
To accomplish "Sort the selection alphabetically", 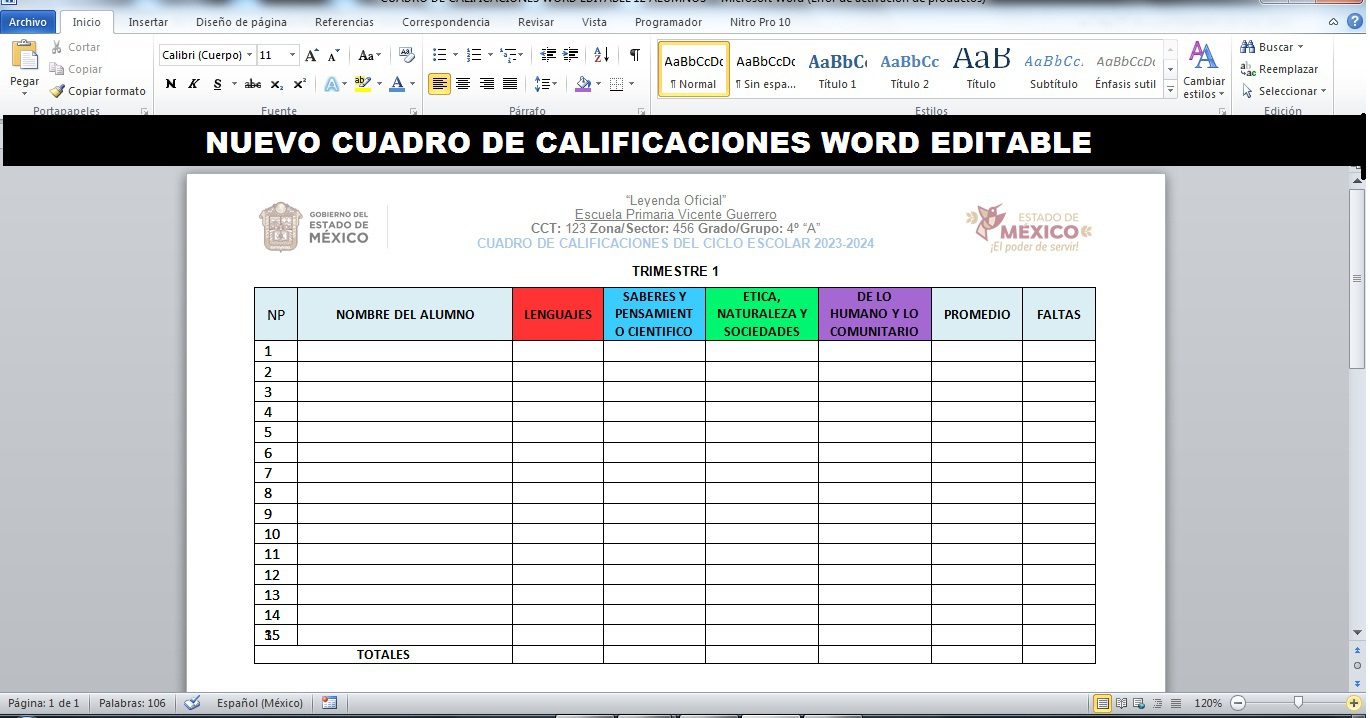I will click(x=601, y=55).
